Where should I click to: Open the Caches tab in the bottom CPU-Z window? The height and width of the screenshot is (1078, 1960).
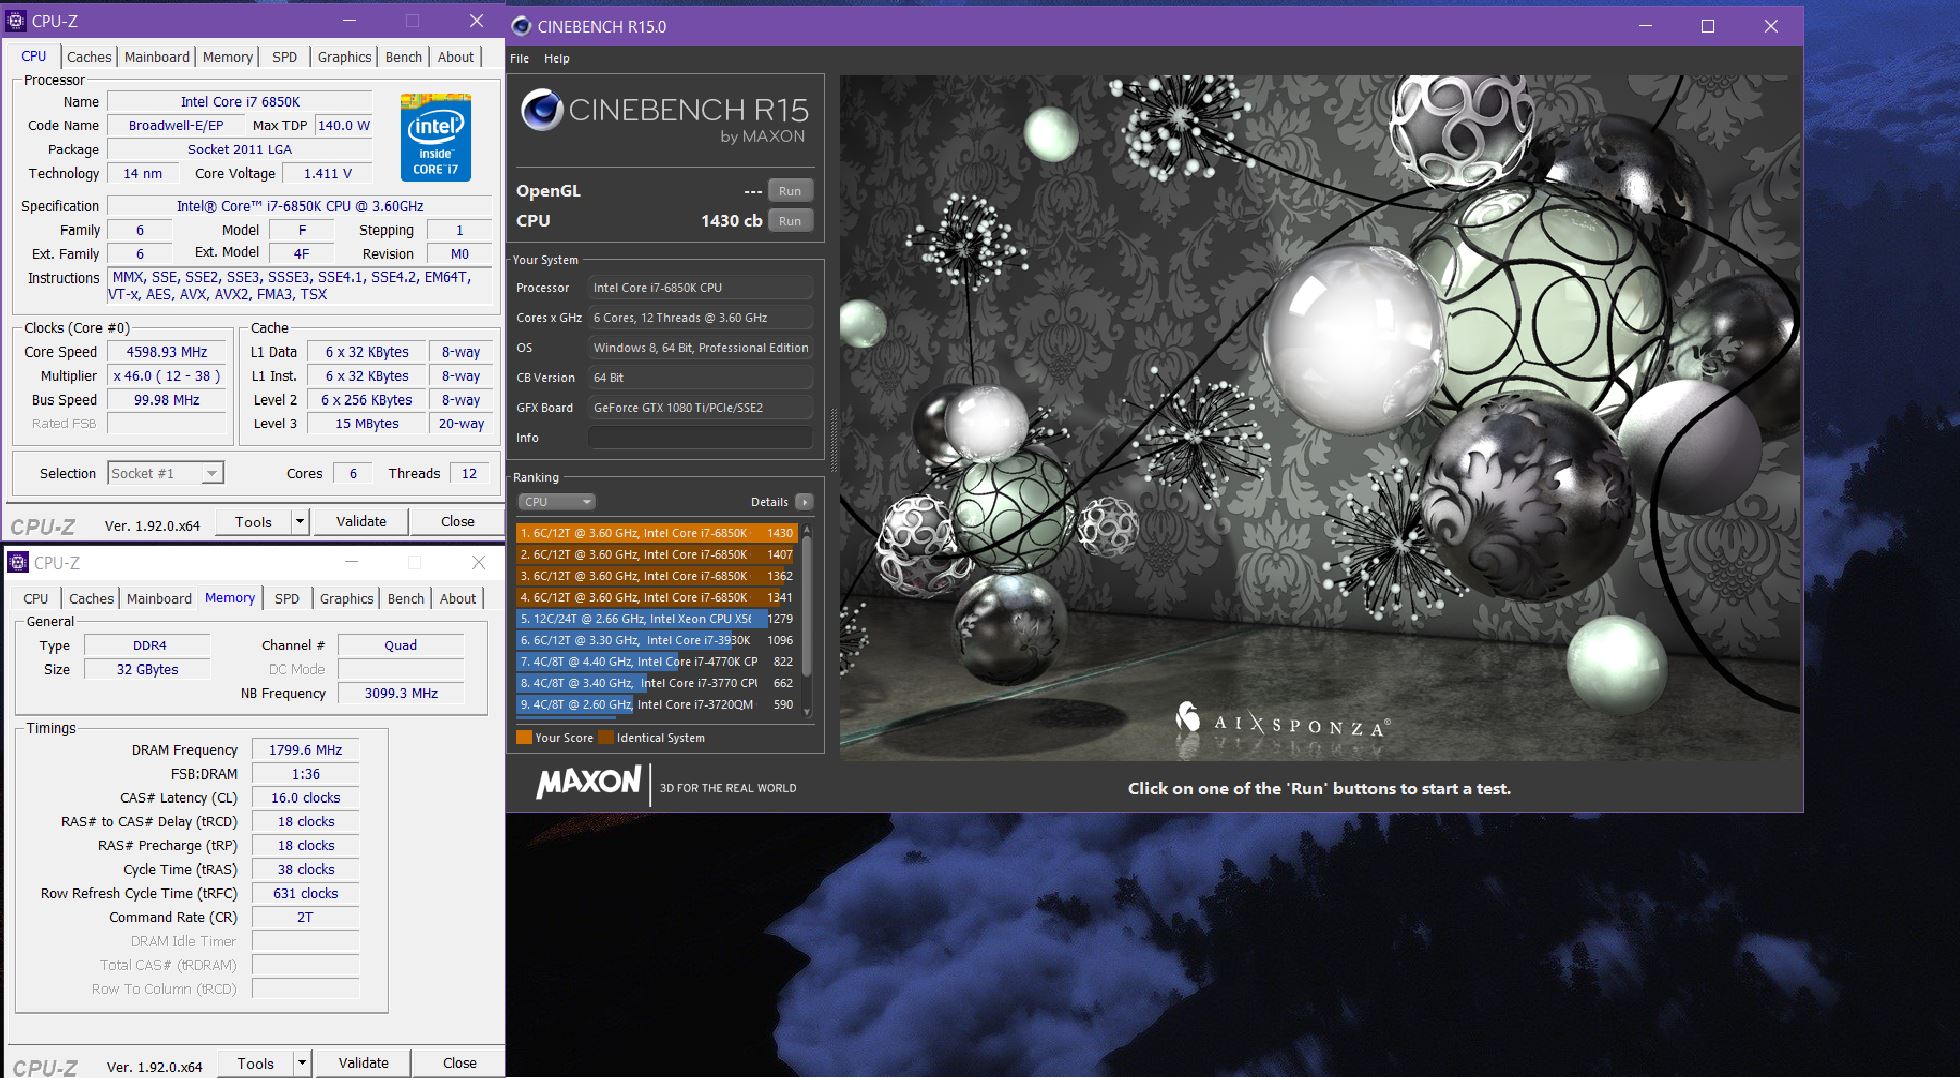click(91, 599)
